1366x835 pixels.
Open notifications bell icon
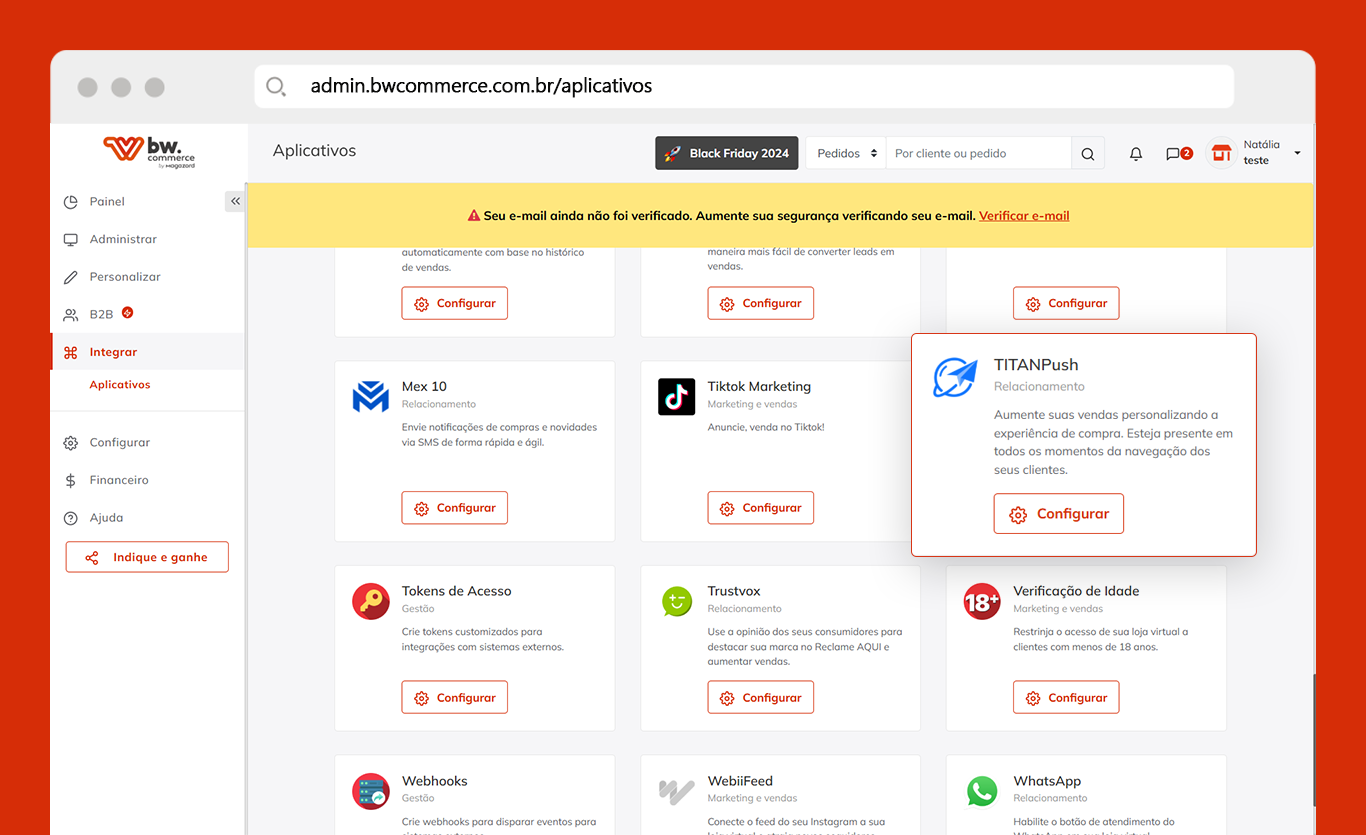[x=1136, y=154]
